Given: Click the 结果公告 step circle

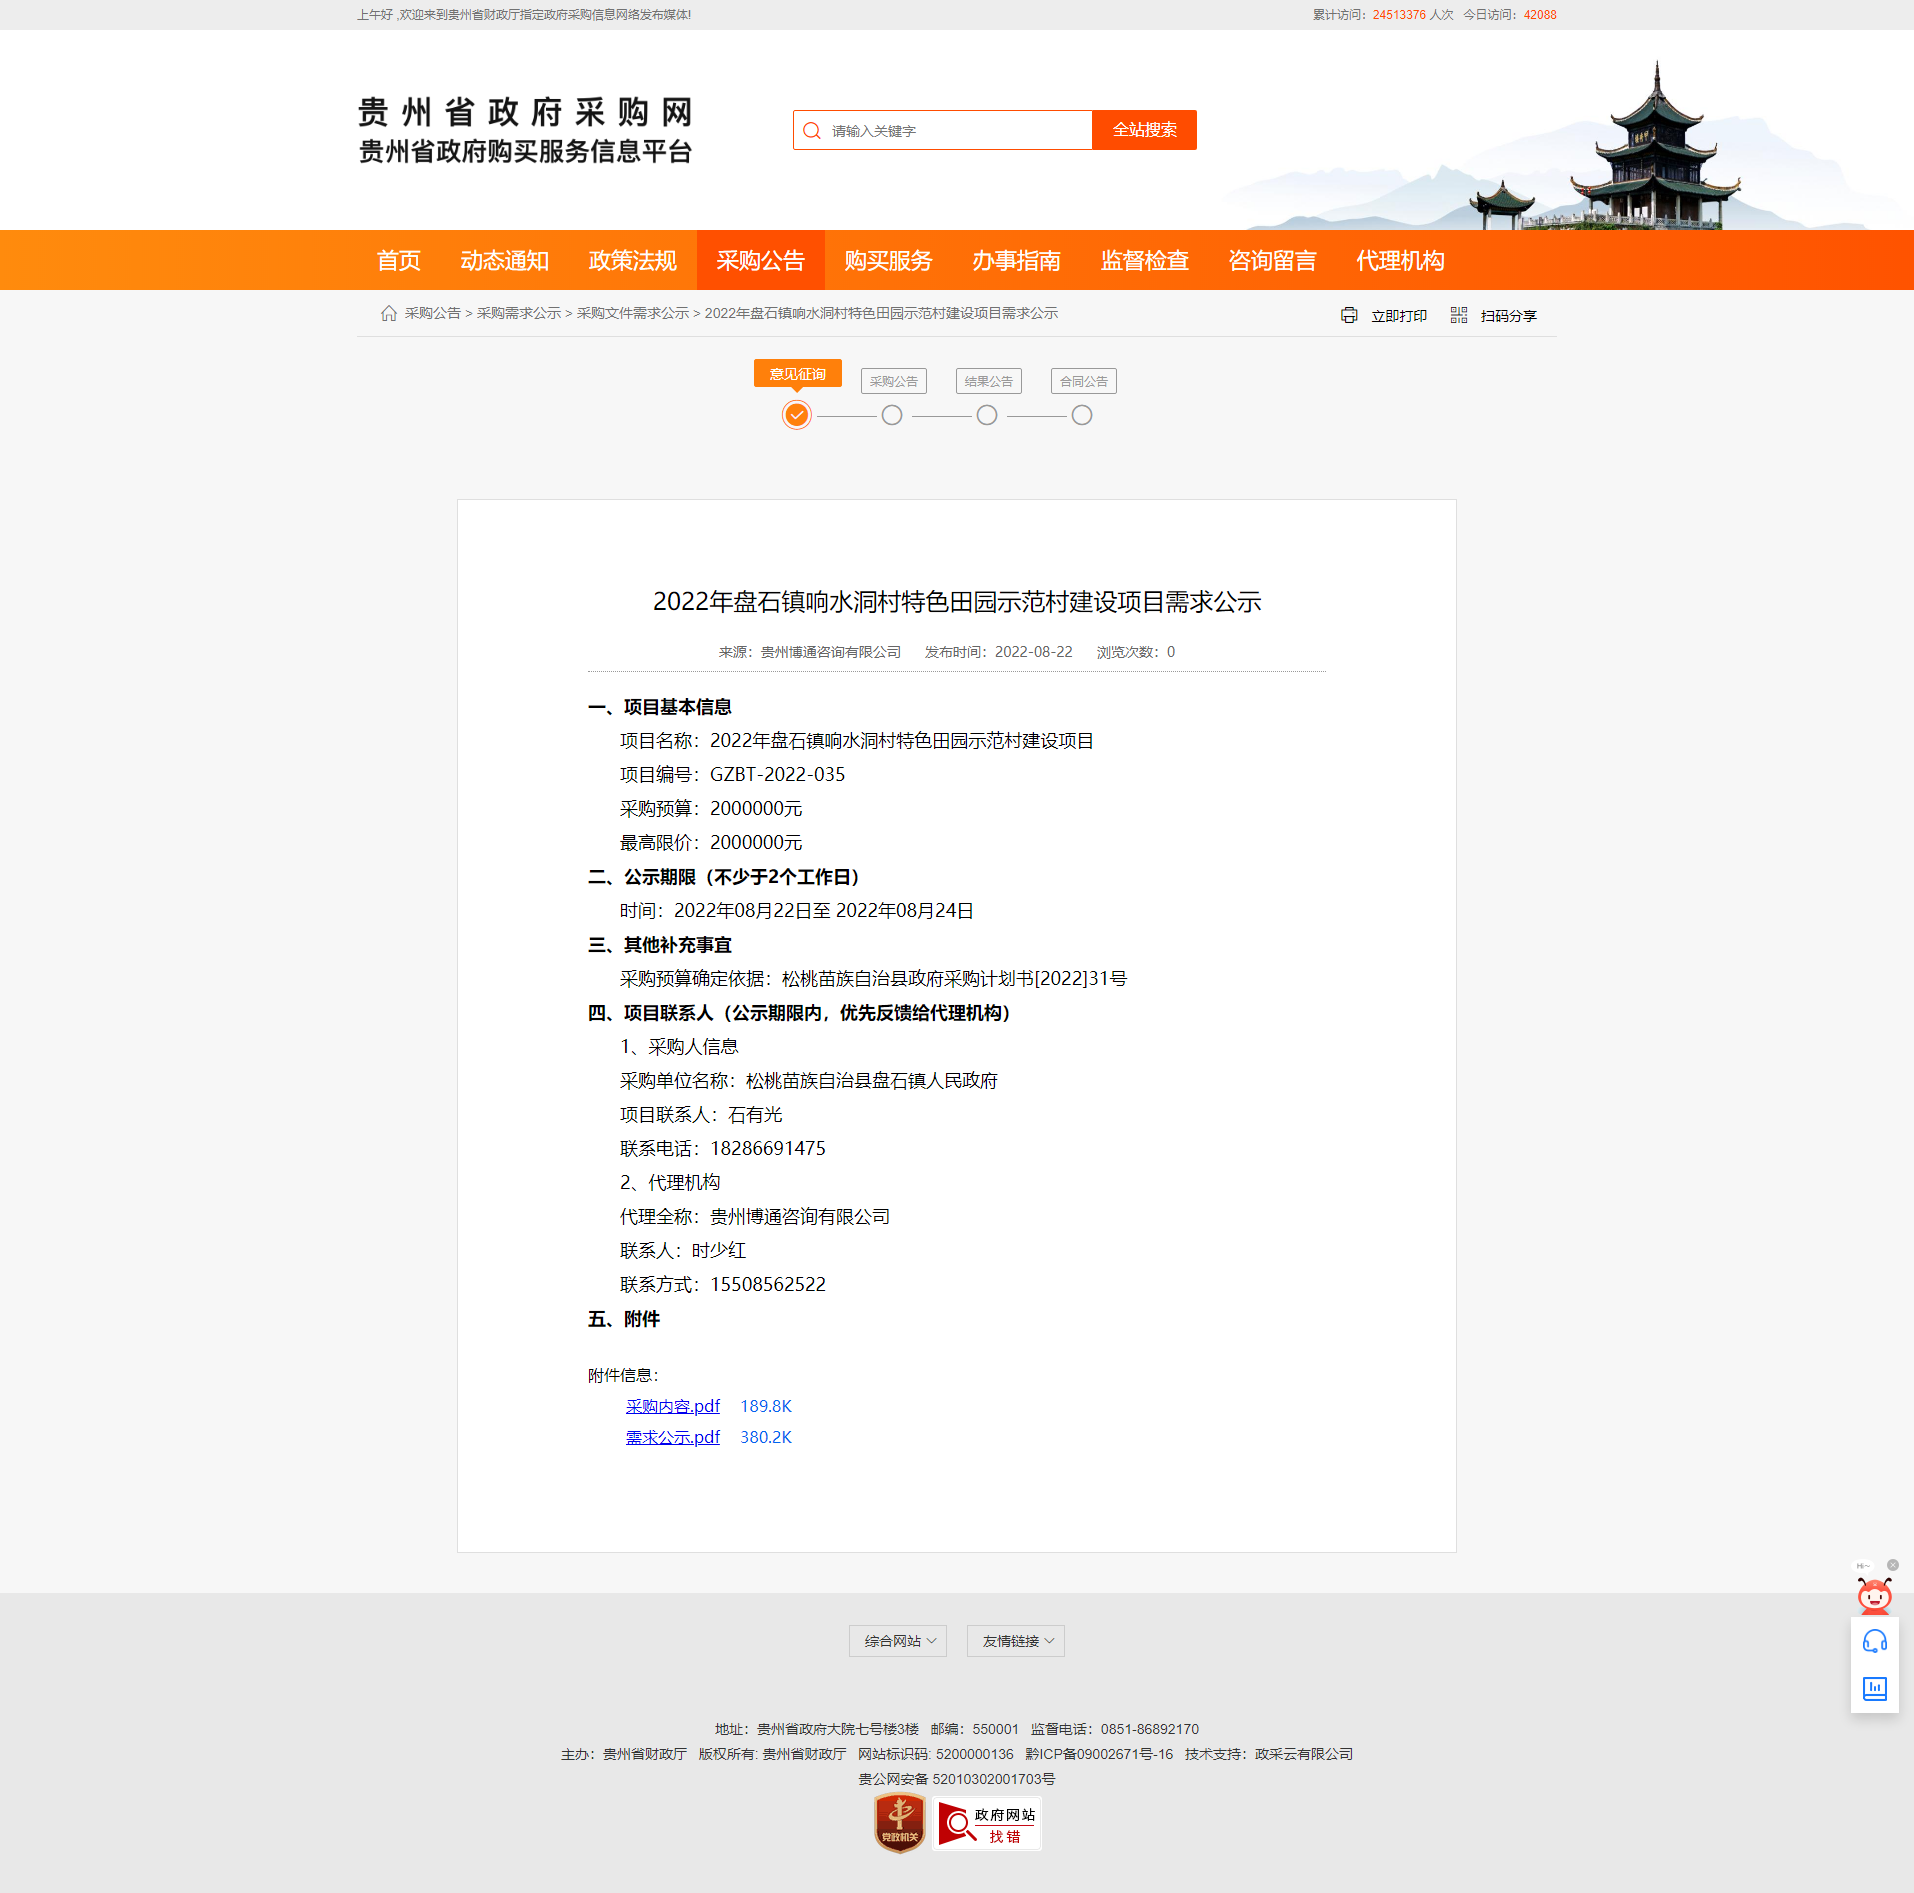Looking at the screenshot, I should coord(987,415).
